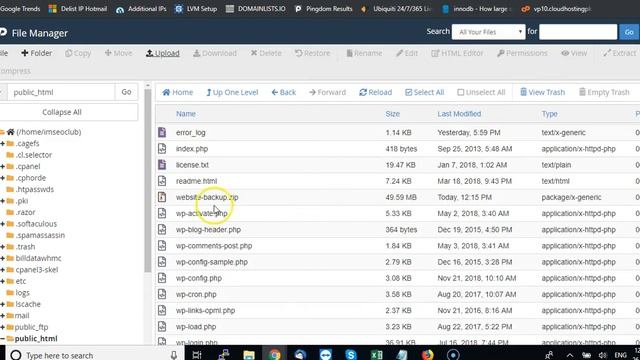
Task: Sort files by Last Modified column
Action: (x=459, y=114)
